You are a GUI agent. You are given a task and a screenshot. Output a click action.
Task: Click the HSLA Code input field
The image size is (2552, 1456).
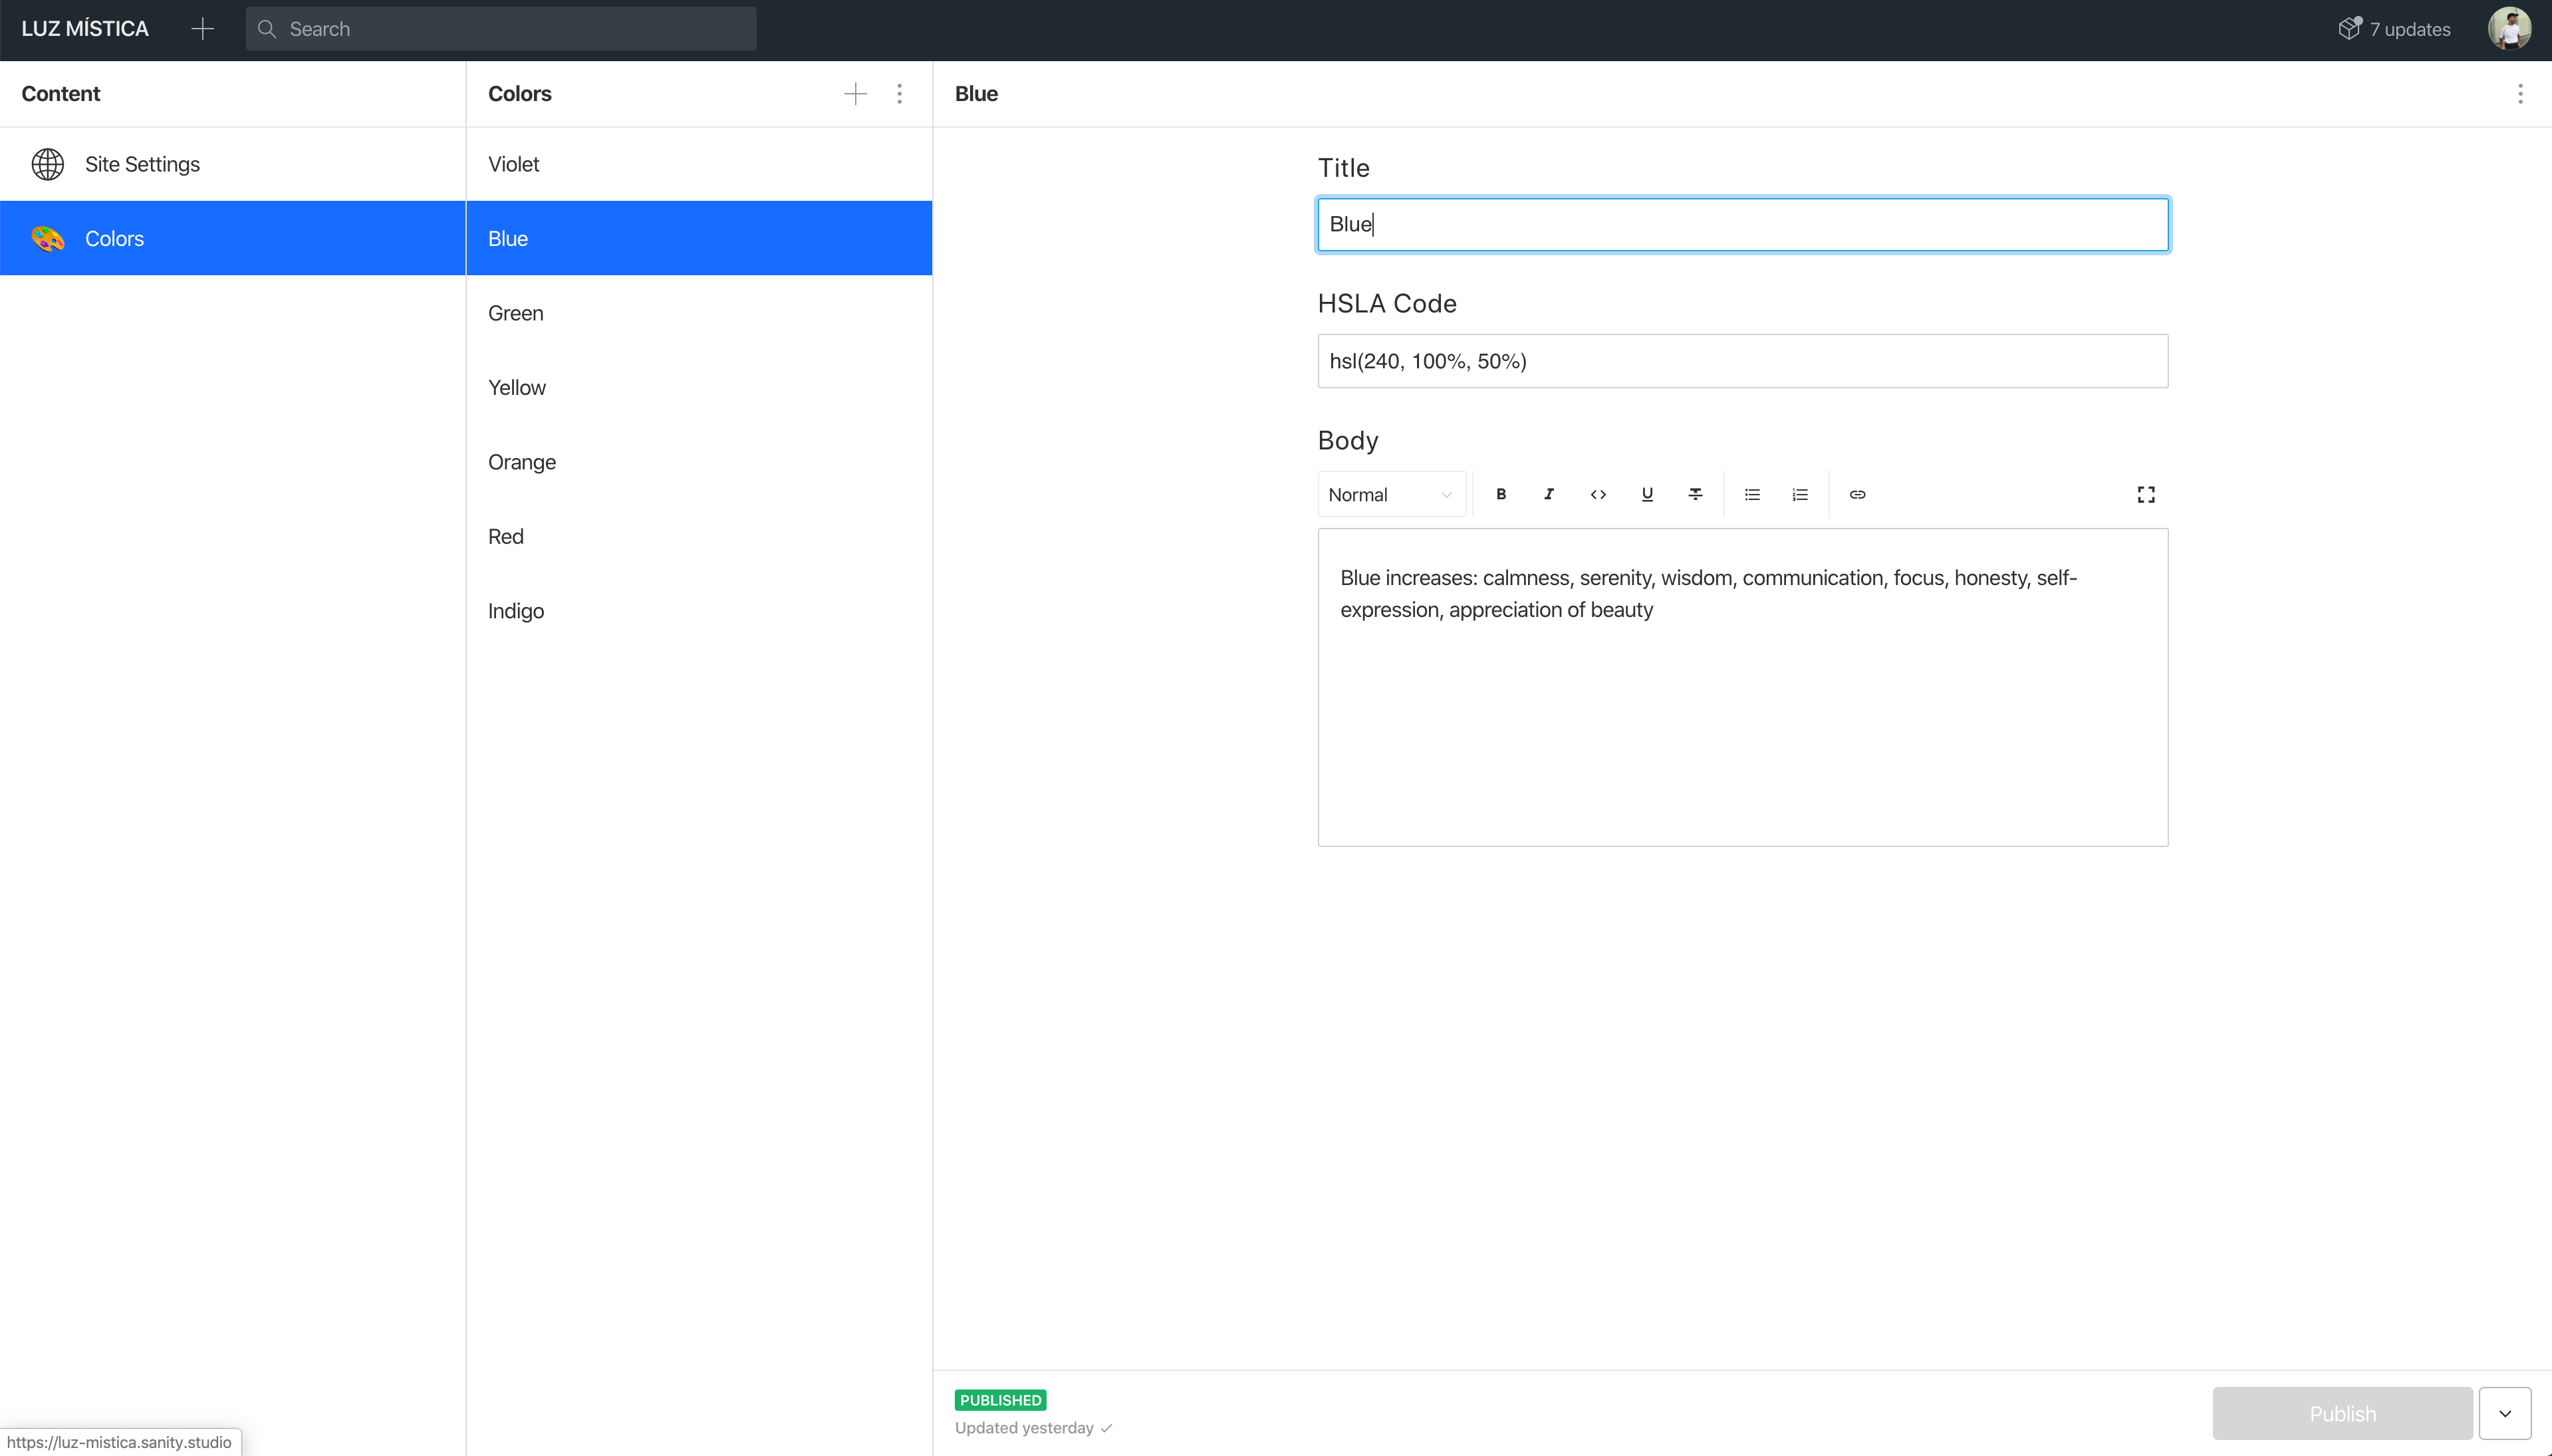(x=1742, y=361)
